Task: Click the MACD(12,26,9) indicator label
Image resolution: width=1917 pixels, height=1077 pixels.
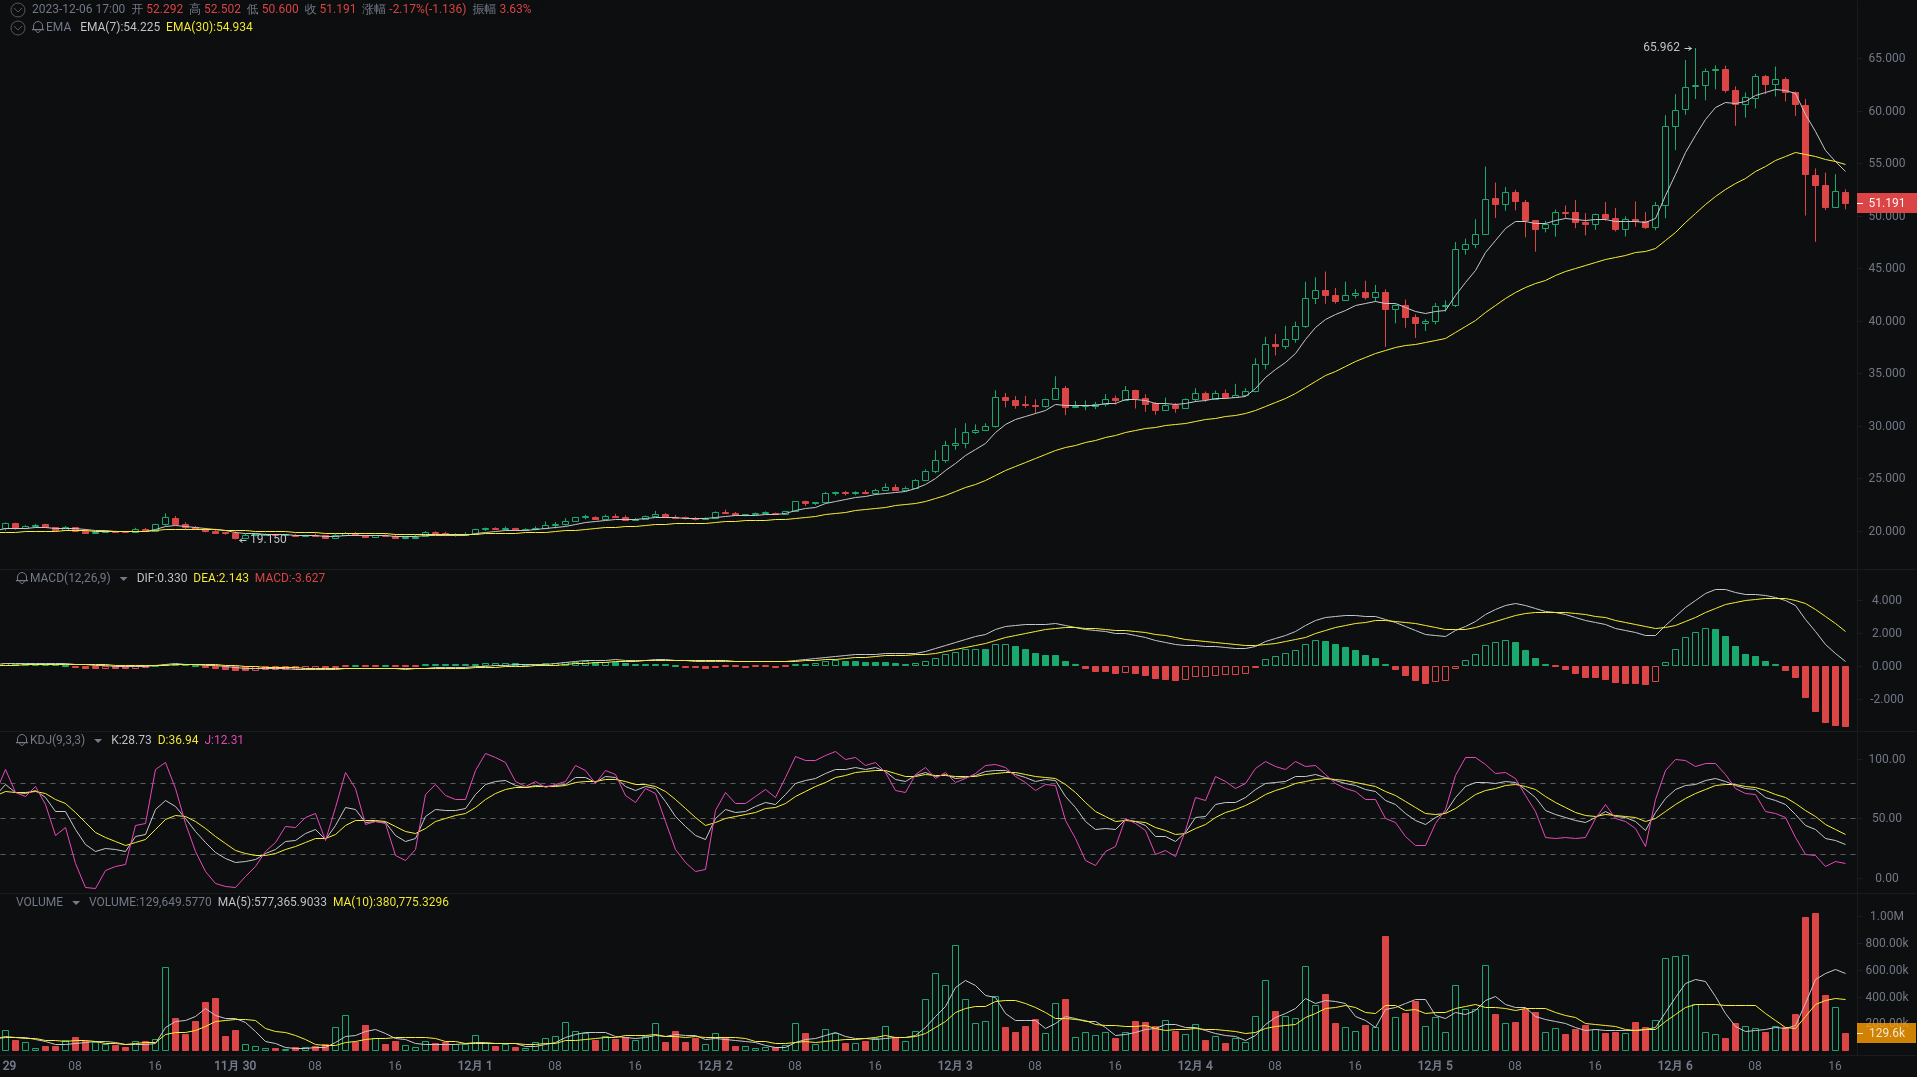Action: pos(70,578)
